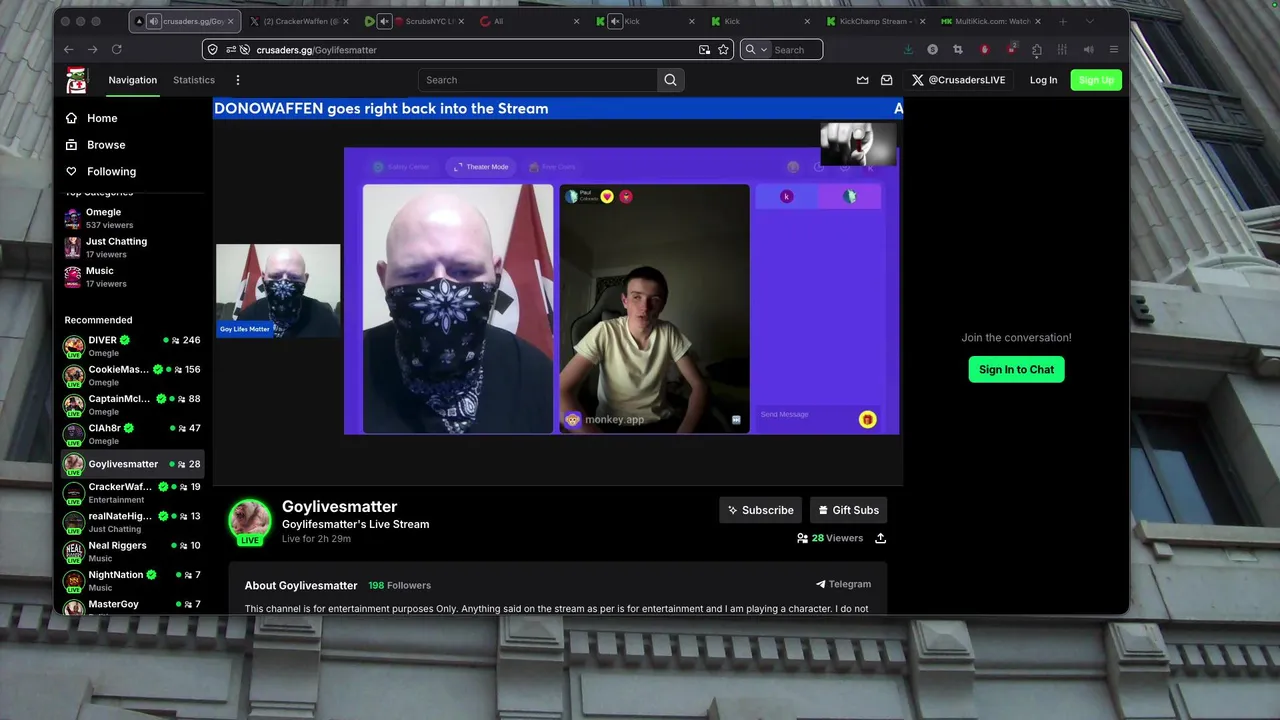Open the Omegle category
The image size is (1280, 720).
click(133, 218)
